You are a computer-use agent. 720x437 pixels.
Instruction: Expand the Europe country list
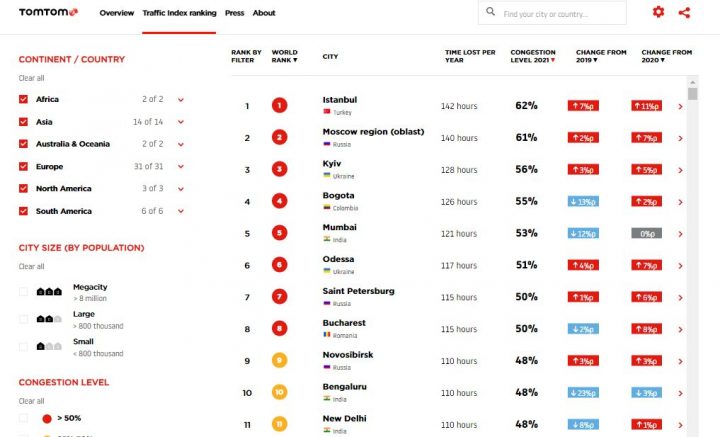coord(181,167)
